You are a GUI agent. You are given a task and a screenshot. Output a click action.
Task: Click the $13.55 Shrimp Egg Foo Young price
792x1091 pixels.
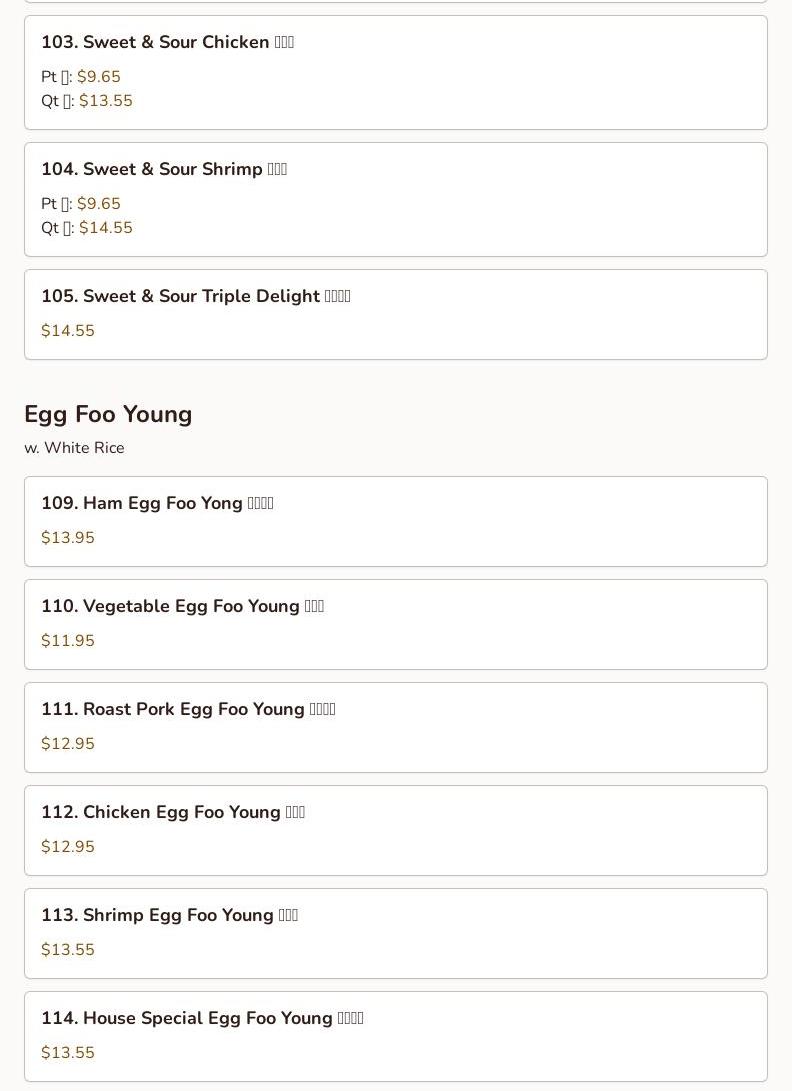pyautogui.click(x=68, y=950)
